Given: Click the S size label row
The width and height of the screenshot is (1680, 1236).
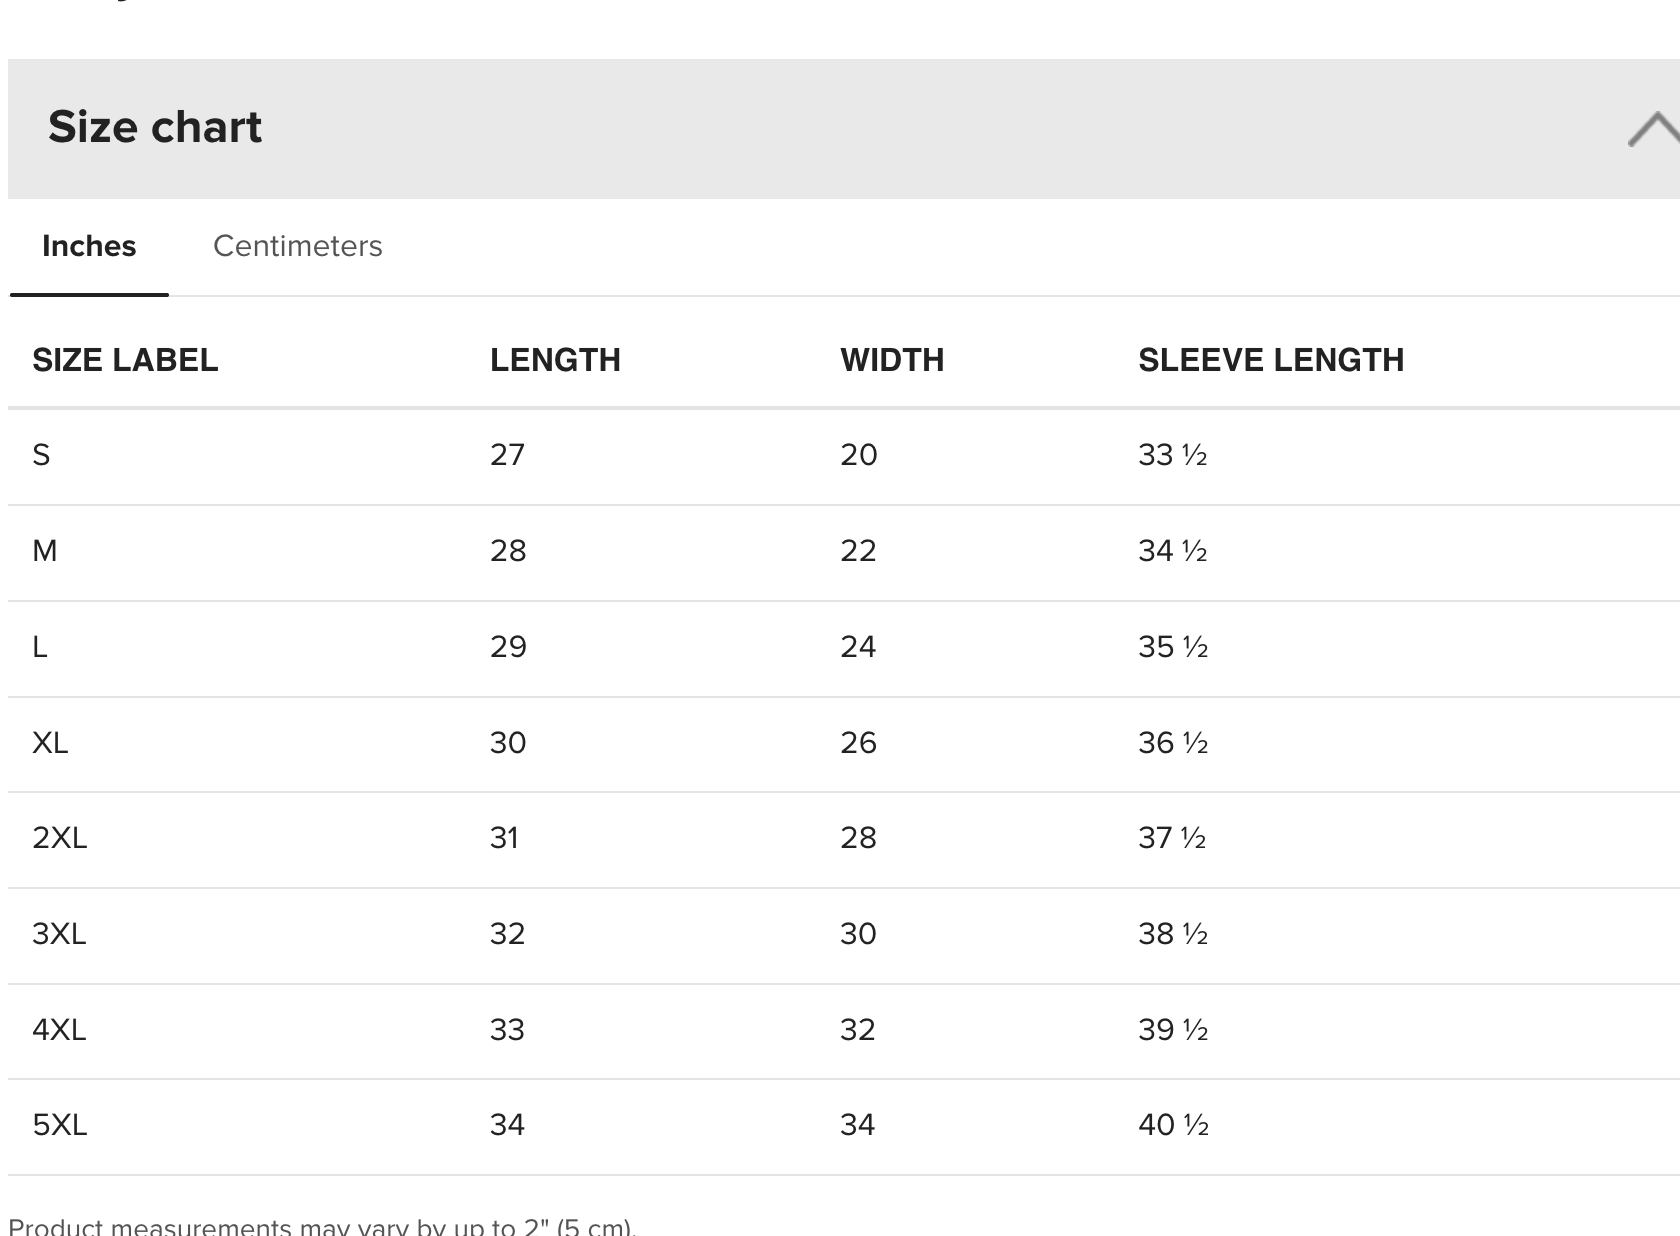Looking at the screenshot, I should [41, 455].
